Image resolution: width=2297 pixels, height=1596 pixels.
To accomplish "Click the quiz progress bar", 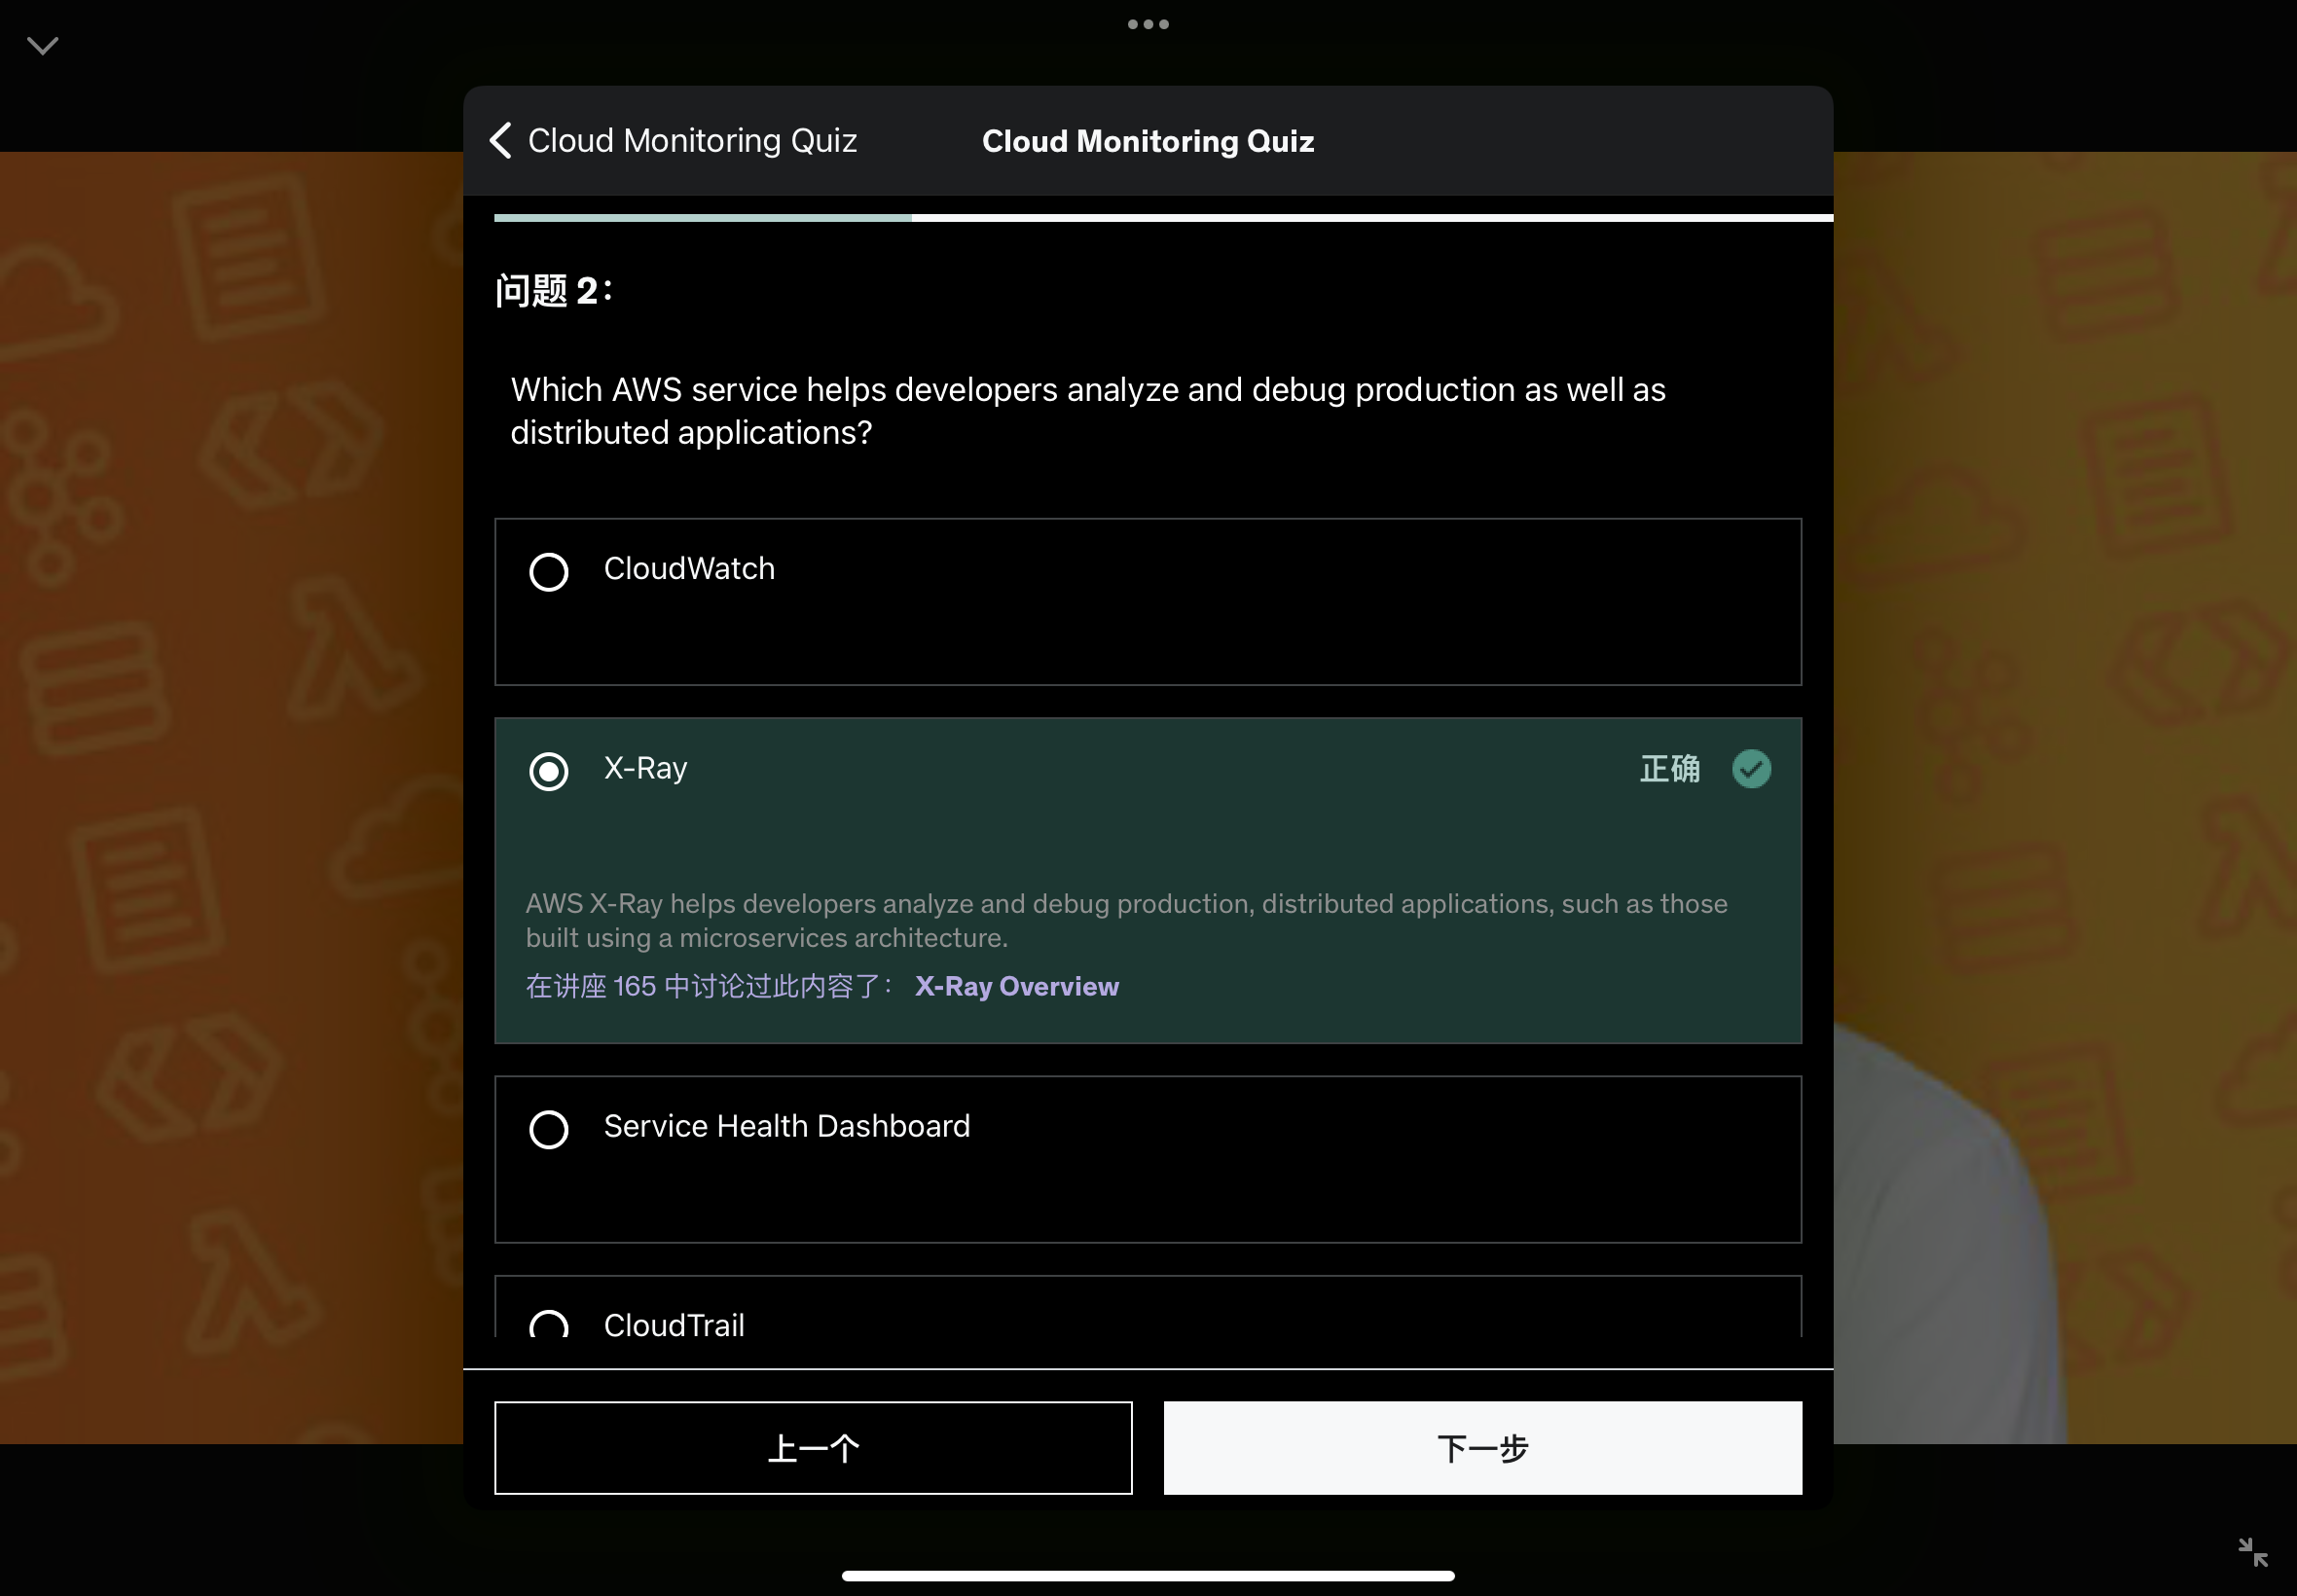I will [x=1162, y=218].
